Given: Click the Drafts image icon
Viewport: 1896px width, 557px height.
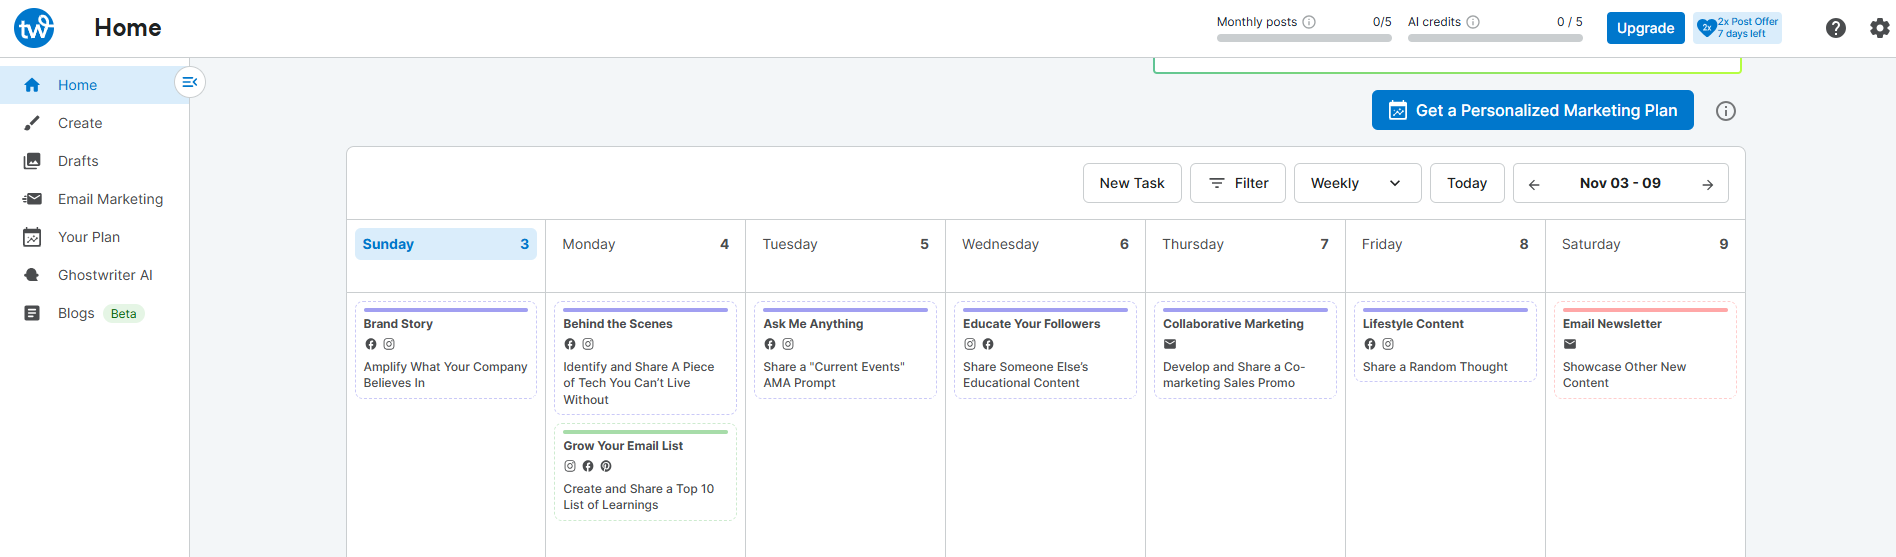Looking at the screenshot, I should point(32,161).
